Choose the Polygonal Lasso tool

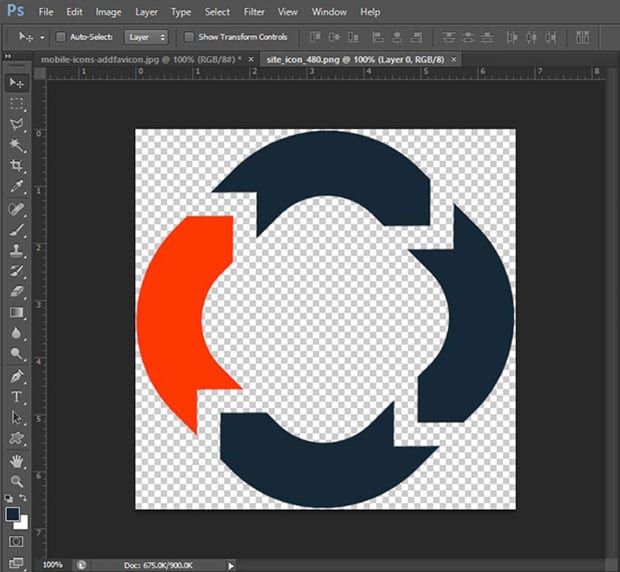16,125
